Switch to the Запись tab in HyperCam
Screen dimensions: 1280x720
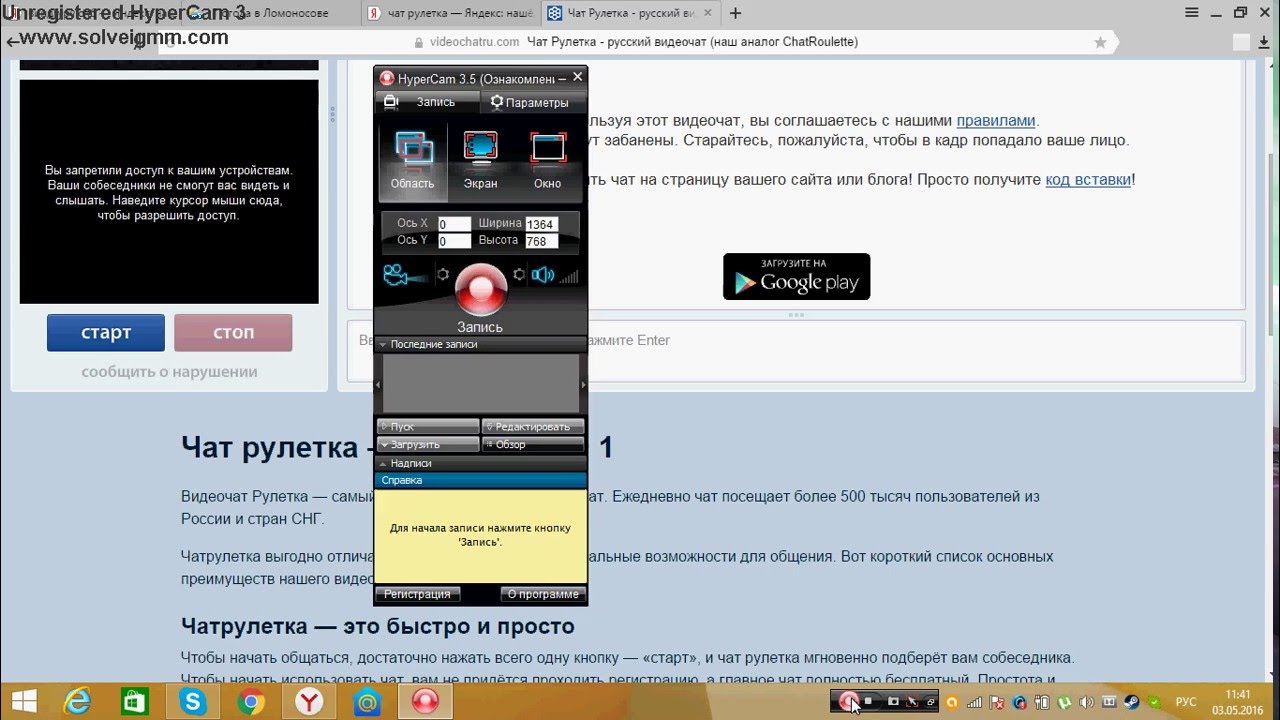coord(426,102)
